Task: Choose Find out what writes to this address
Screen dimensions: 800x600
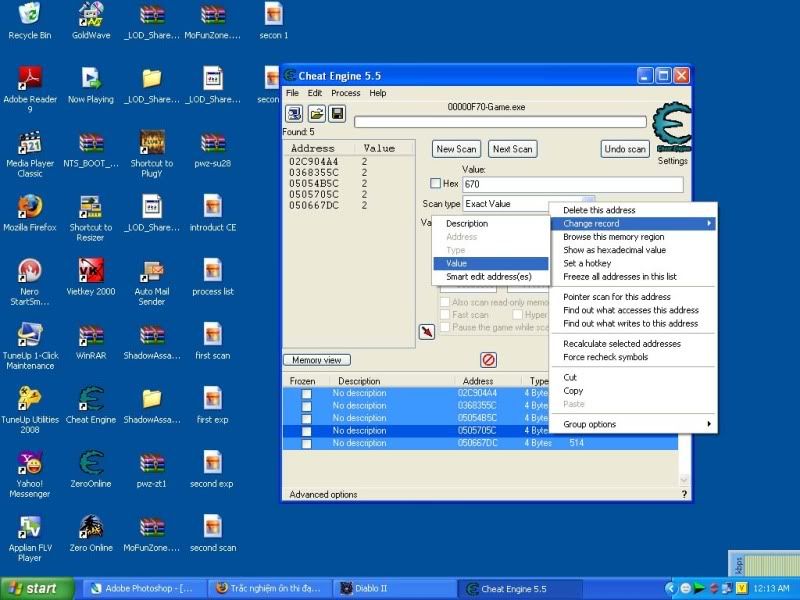Action: click(x=633, y=323)
